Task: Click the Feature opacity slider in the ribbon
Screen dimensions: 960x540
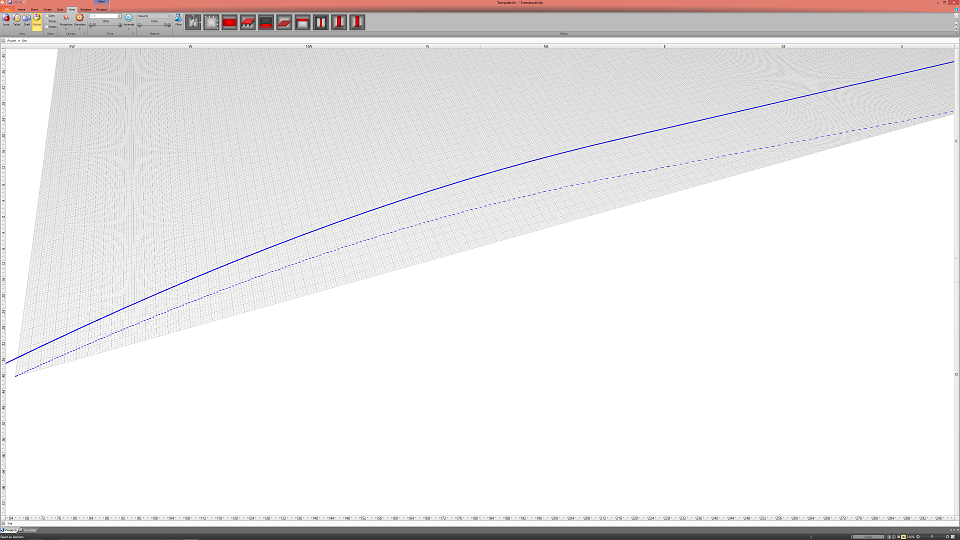Action: click(153, 25)
